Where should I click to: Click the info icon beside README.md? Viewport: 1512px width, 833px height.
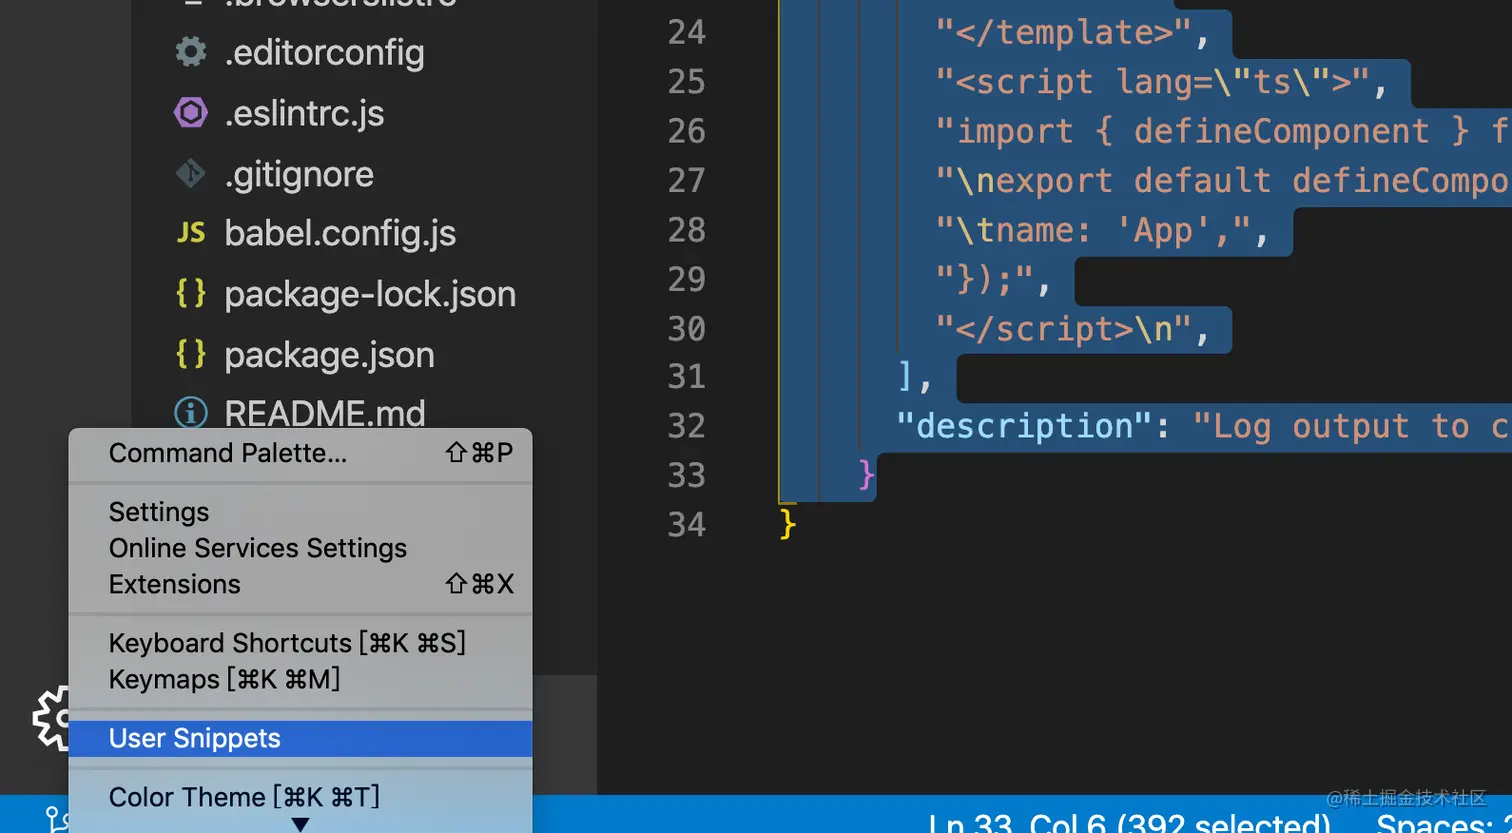point(190,412)
